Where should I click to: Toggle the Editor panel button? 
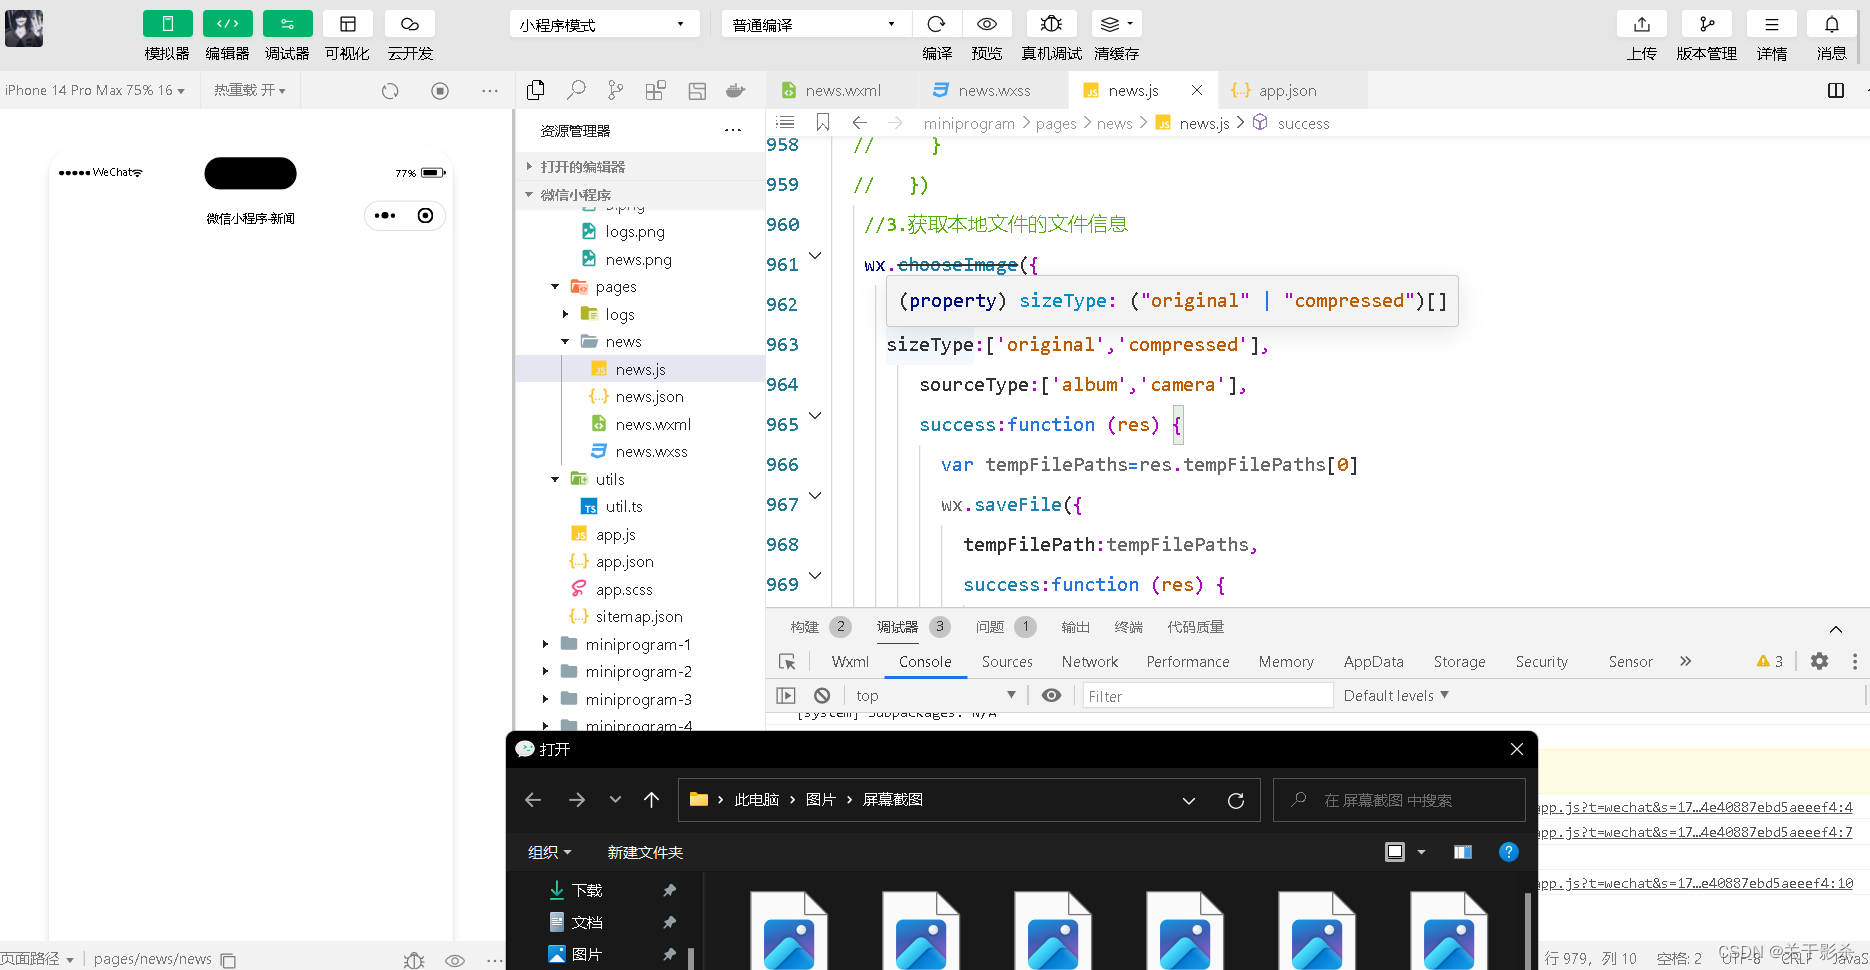pyautogui.click(x=227, y=24)
